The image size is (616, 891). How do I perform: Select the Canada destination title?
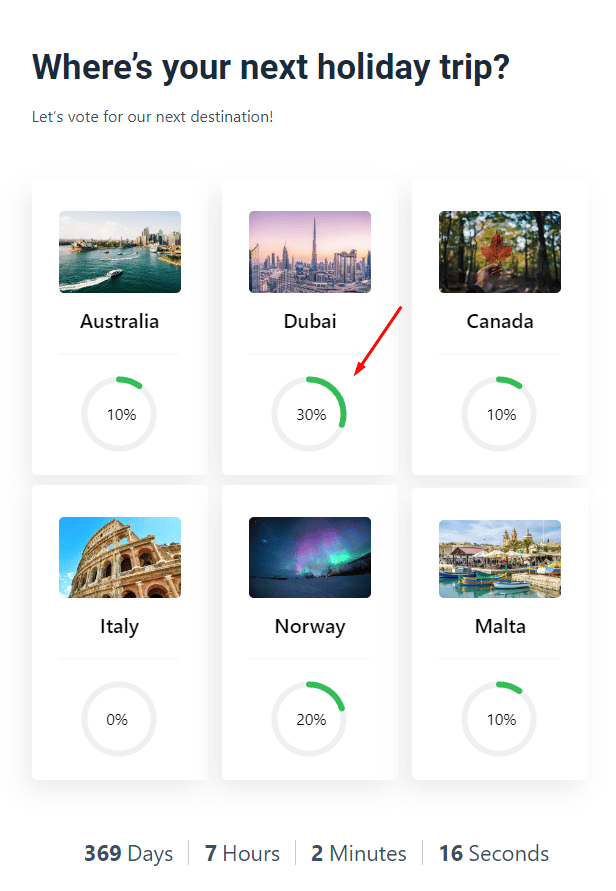click(500, 321)
